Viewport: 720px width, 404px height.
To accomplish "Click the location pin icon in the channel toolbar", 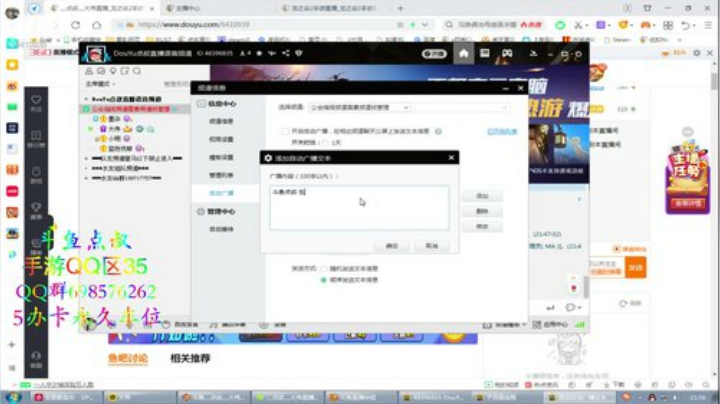I will pyautogui.click(x=113, y=71).
